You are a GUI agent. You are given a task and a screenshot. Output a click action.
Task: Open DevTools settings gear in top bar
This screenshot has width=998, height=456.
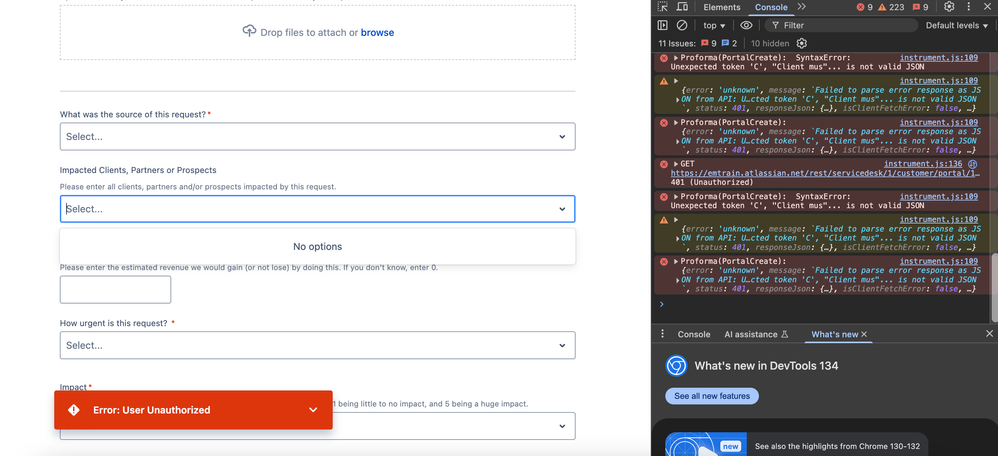(x=949, y=7)
